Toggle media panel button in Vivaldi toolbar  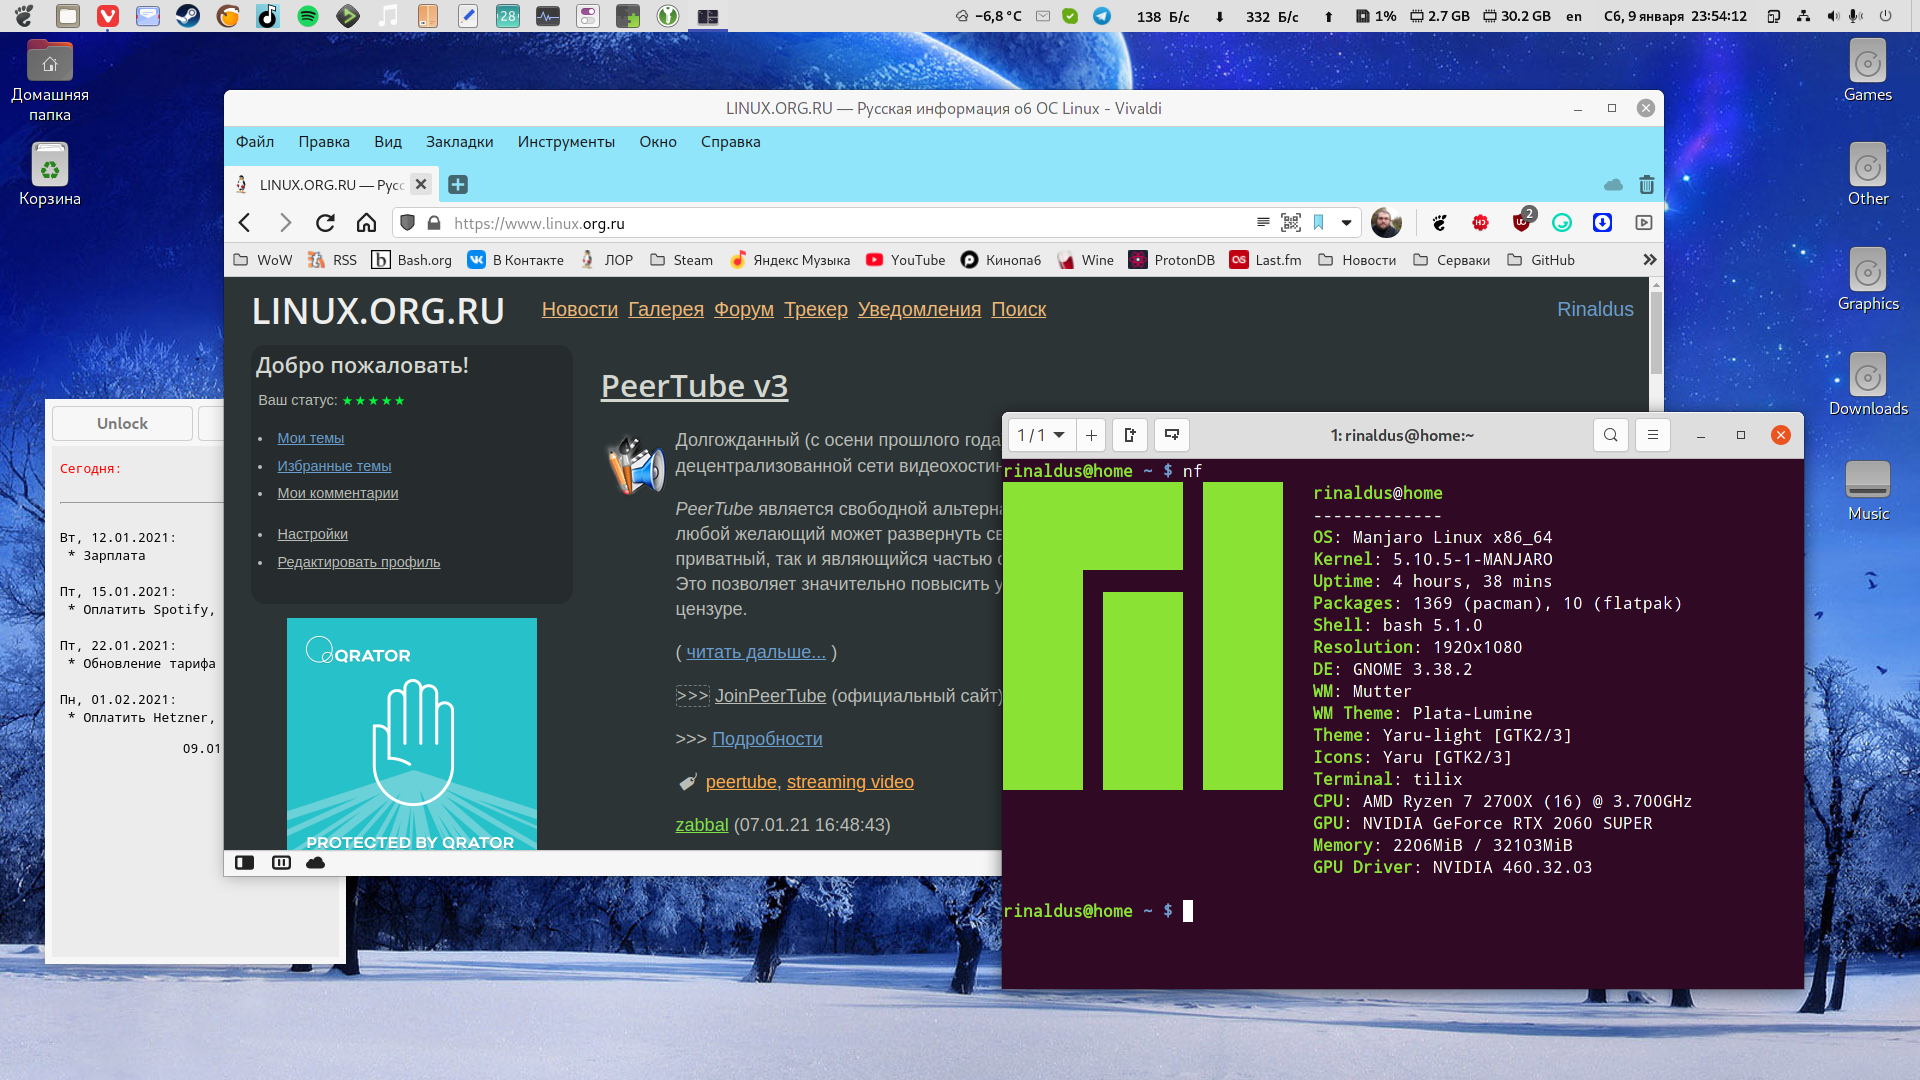[x=1643, y=222]
